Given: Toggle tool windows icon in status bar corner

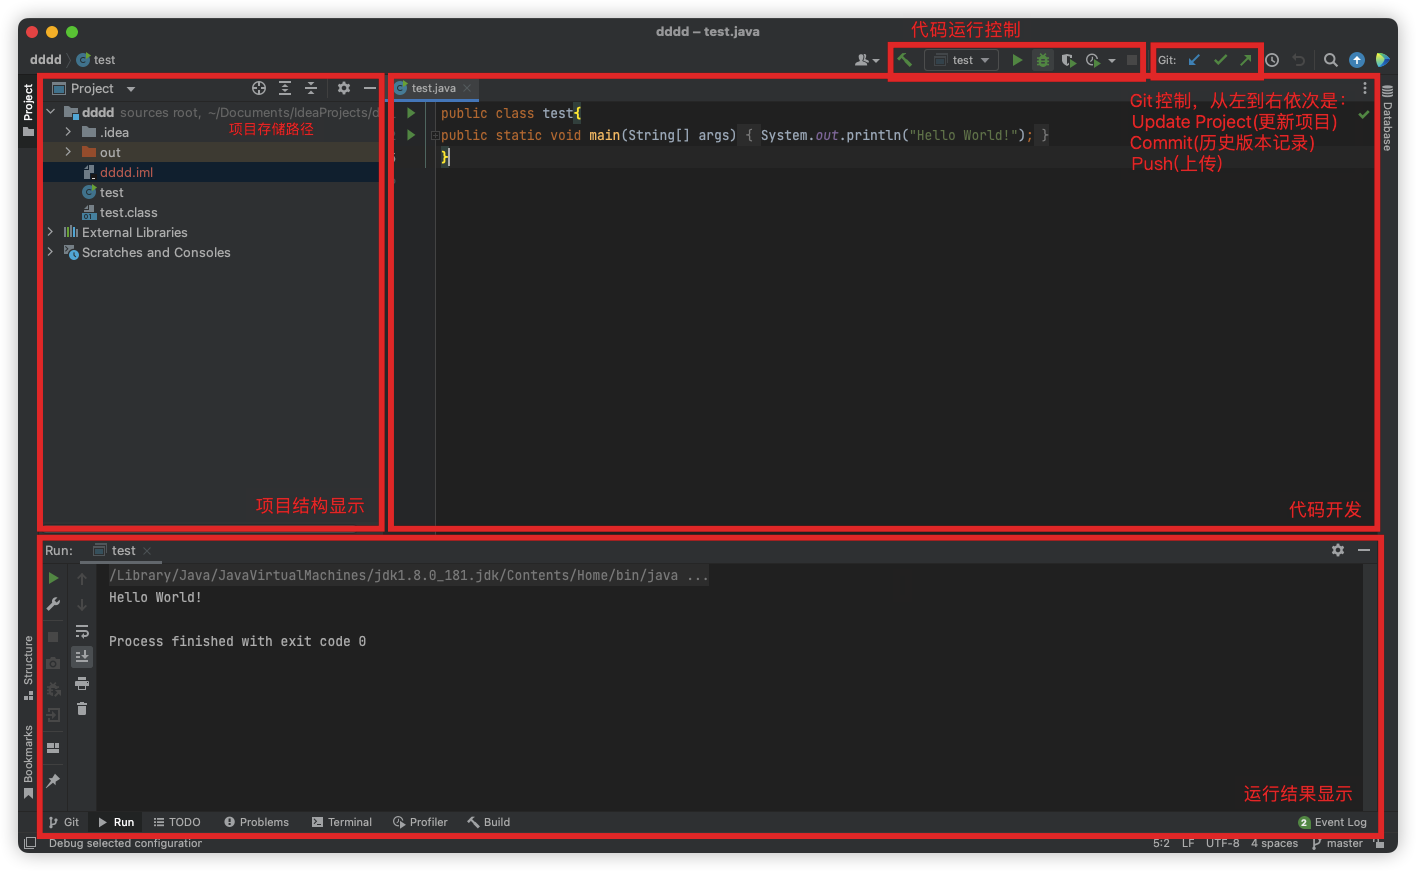Looking at the screenshot, I should tap(30, 843).
